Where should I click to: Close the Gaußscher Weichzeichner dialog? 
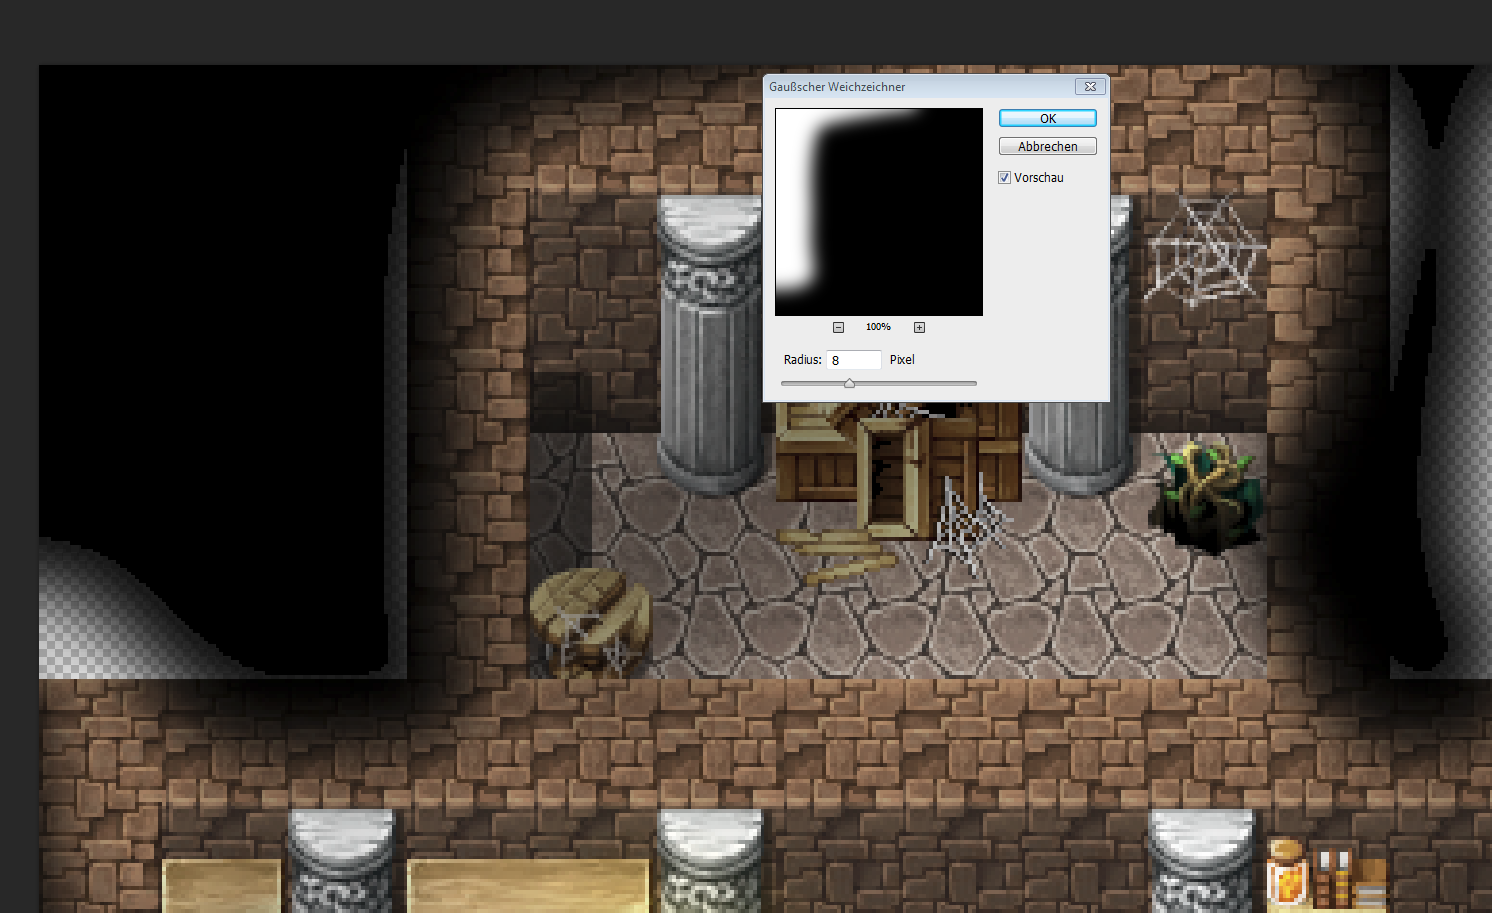1090,87
